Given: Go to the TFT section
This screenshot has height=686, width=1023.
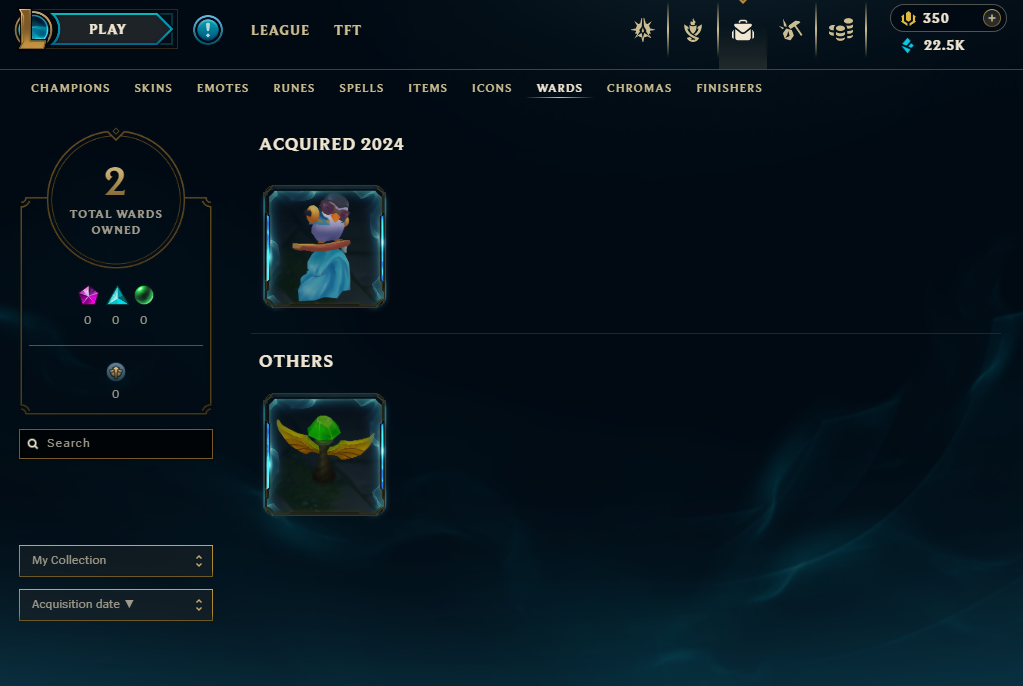Looking at the screenshot, I should point(347,30).
